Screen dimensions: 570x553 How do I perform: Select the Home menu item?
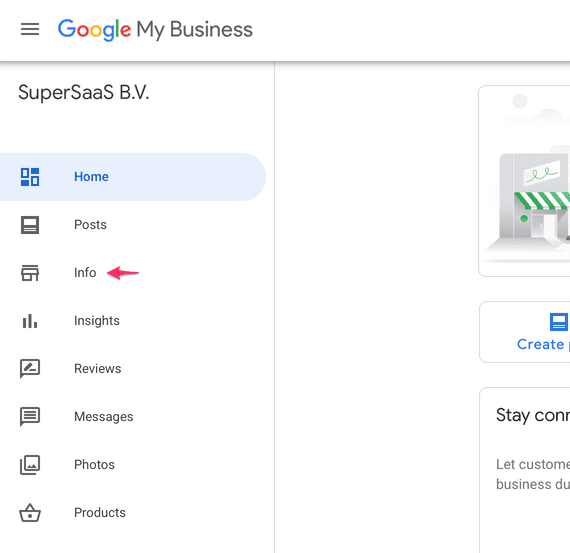133,177
